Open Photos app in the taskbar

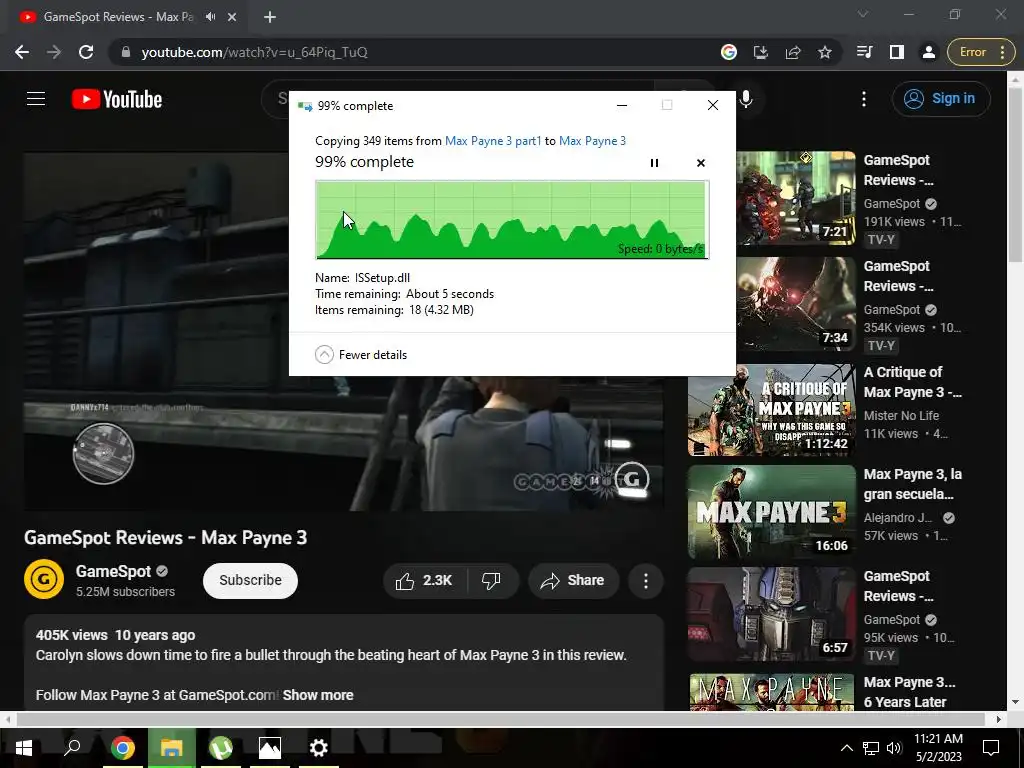[270, 748]
